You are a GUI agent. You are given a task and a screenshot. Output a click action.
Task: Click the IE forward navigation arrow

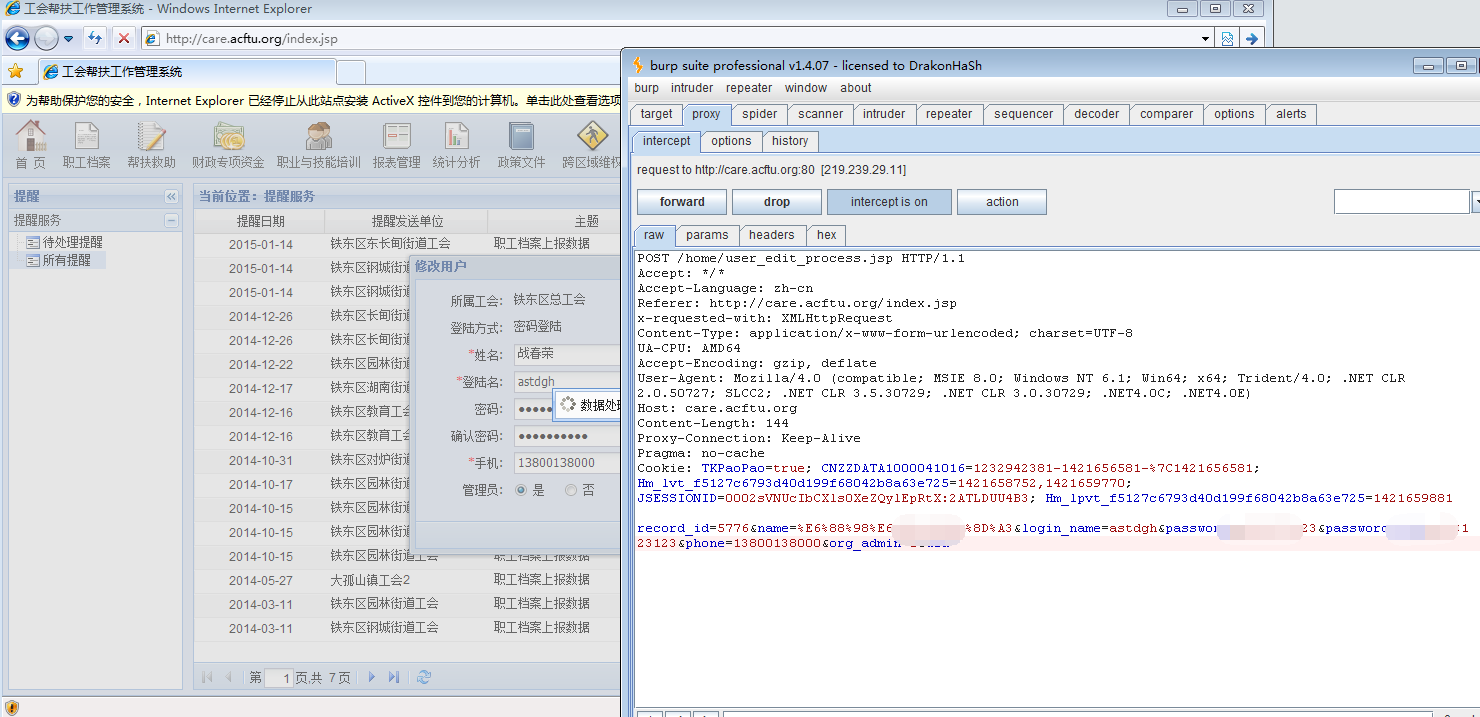46,38
